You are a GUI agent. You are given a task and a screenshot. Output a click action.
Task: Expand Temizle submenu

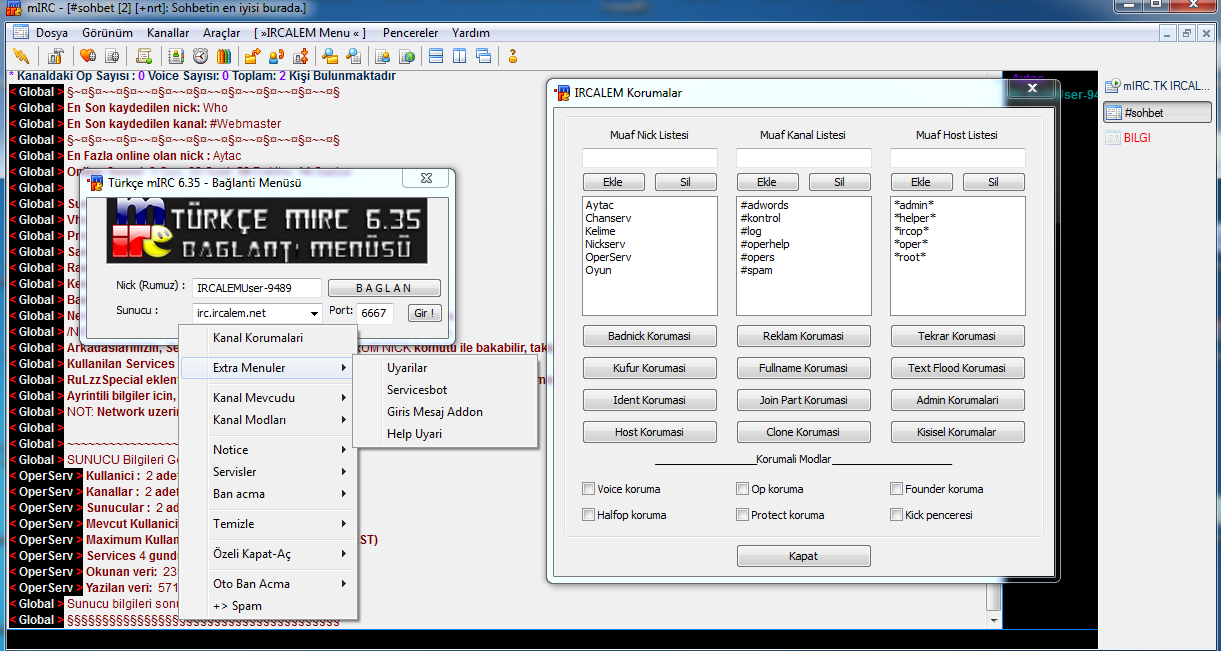point(268,524)
